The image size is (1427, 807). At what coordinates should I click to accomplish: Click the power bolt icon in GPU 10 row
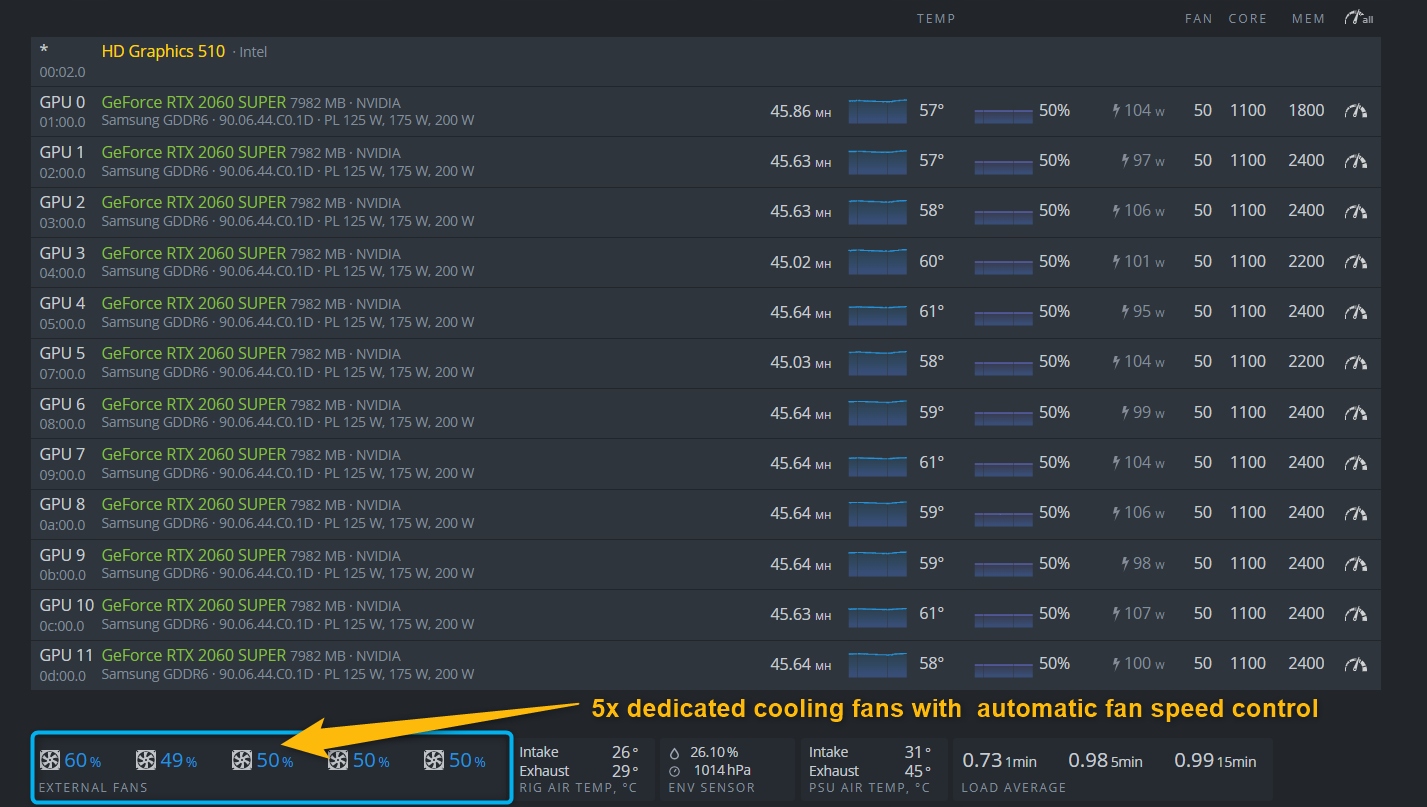[1117, 614]
